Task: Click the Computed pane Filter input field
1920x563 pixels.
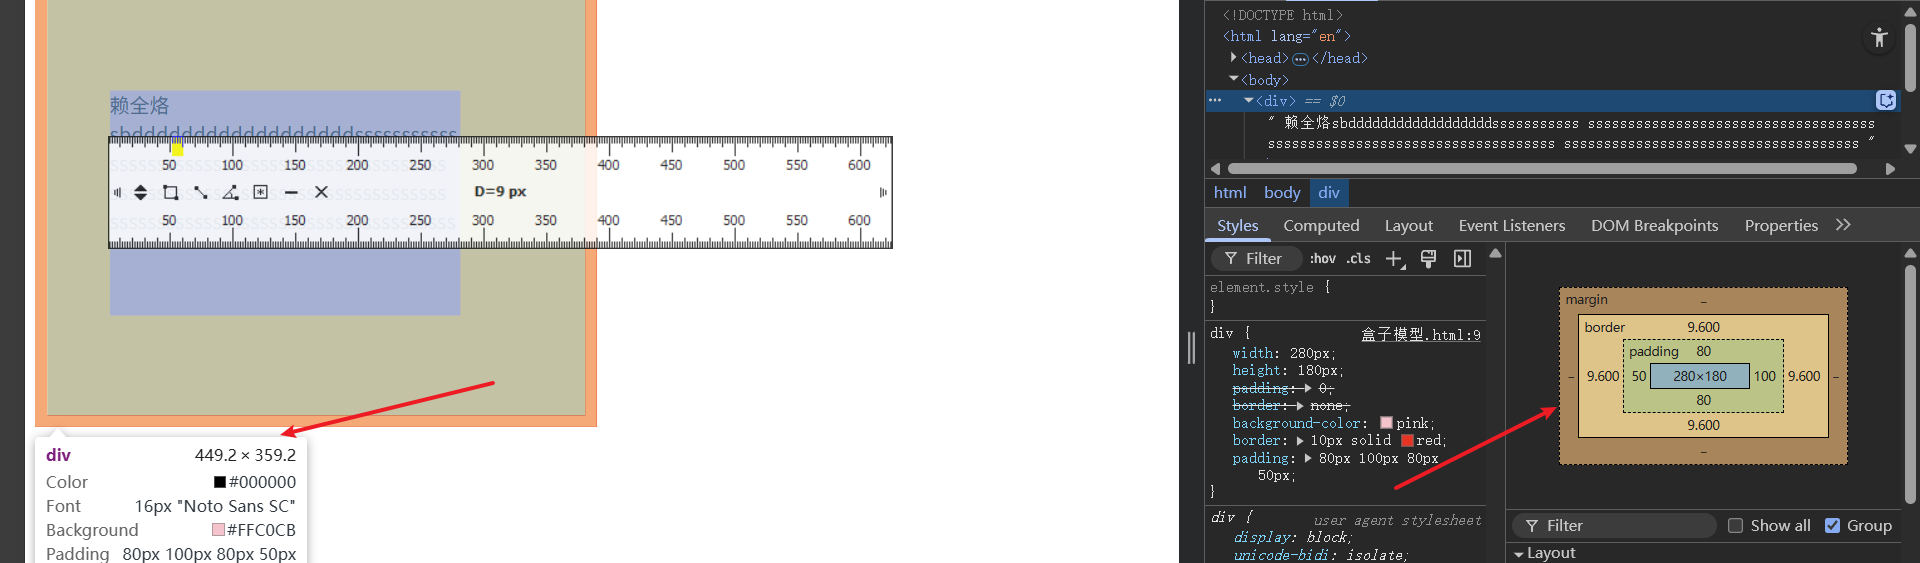Action: coord(1615,526)
